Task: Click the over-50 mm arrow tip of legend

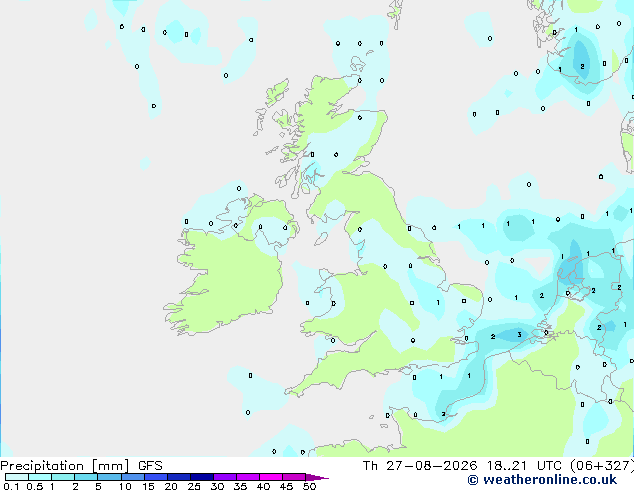Action: tap(317, 477)
